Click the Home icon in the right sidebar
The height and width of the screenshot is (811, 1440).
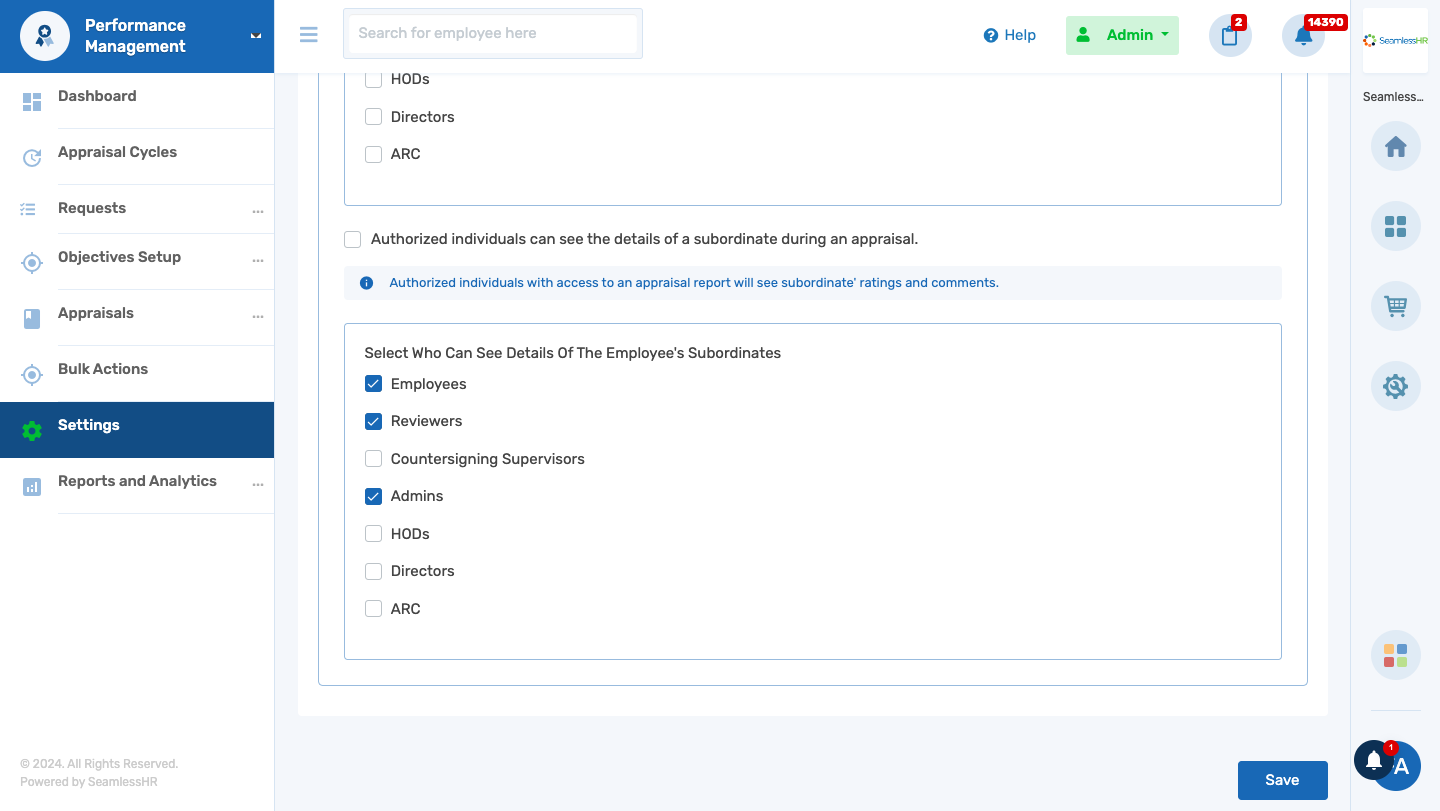click(1395, 146)
